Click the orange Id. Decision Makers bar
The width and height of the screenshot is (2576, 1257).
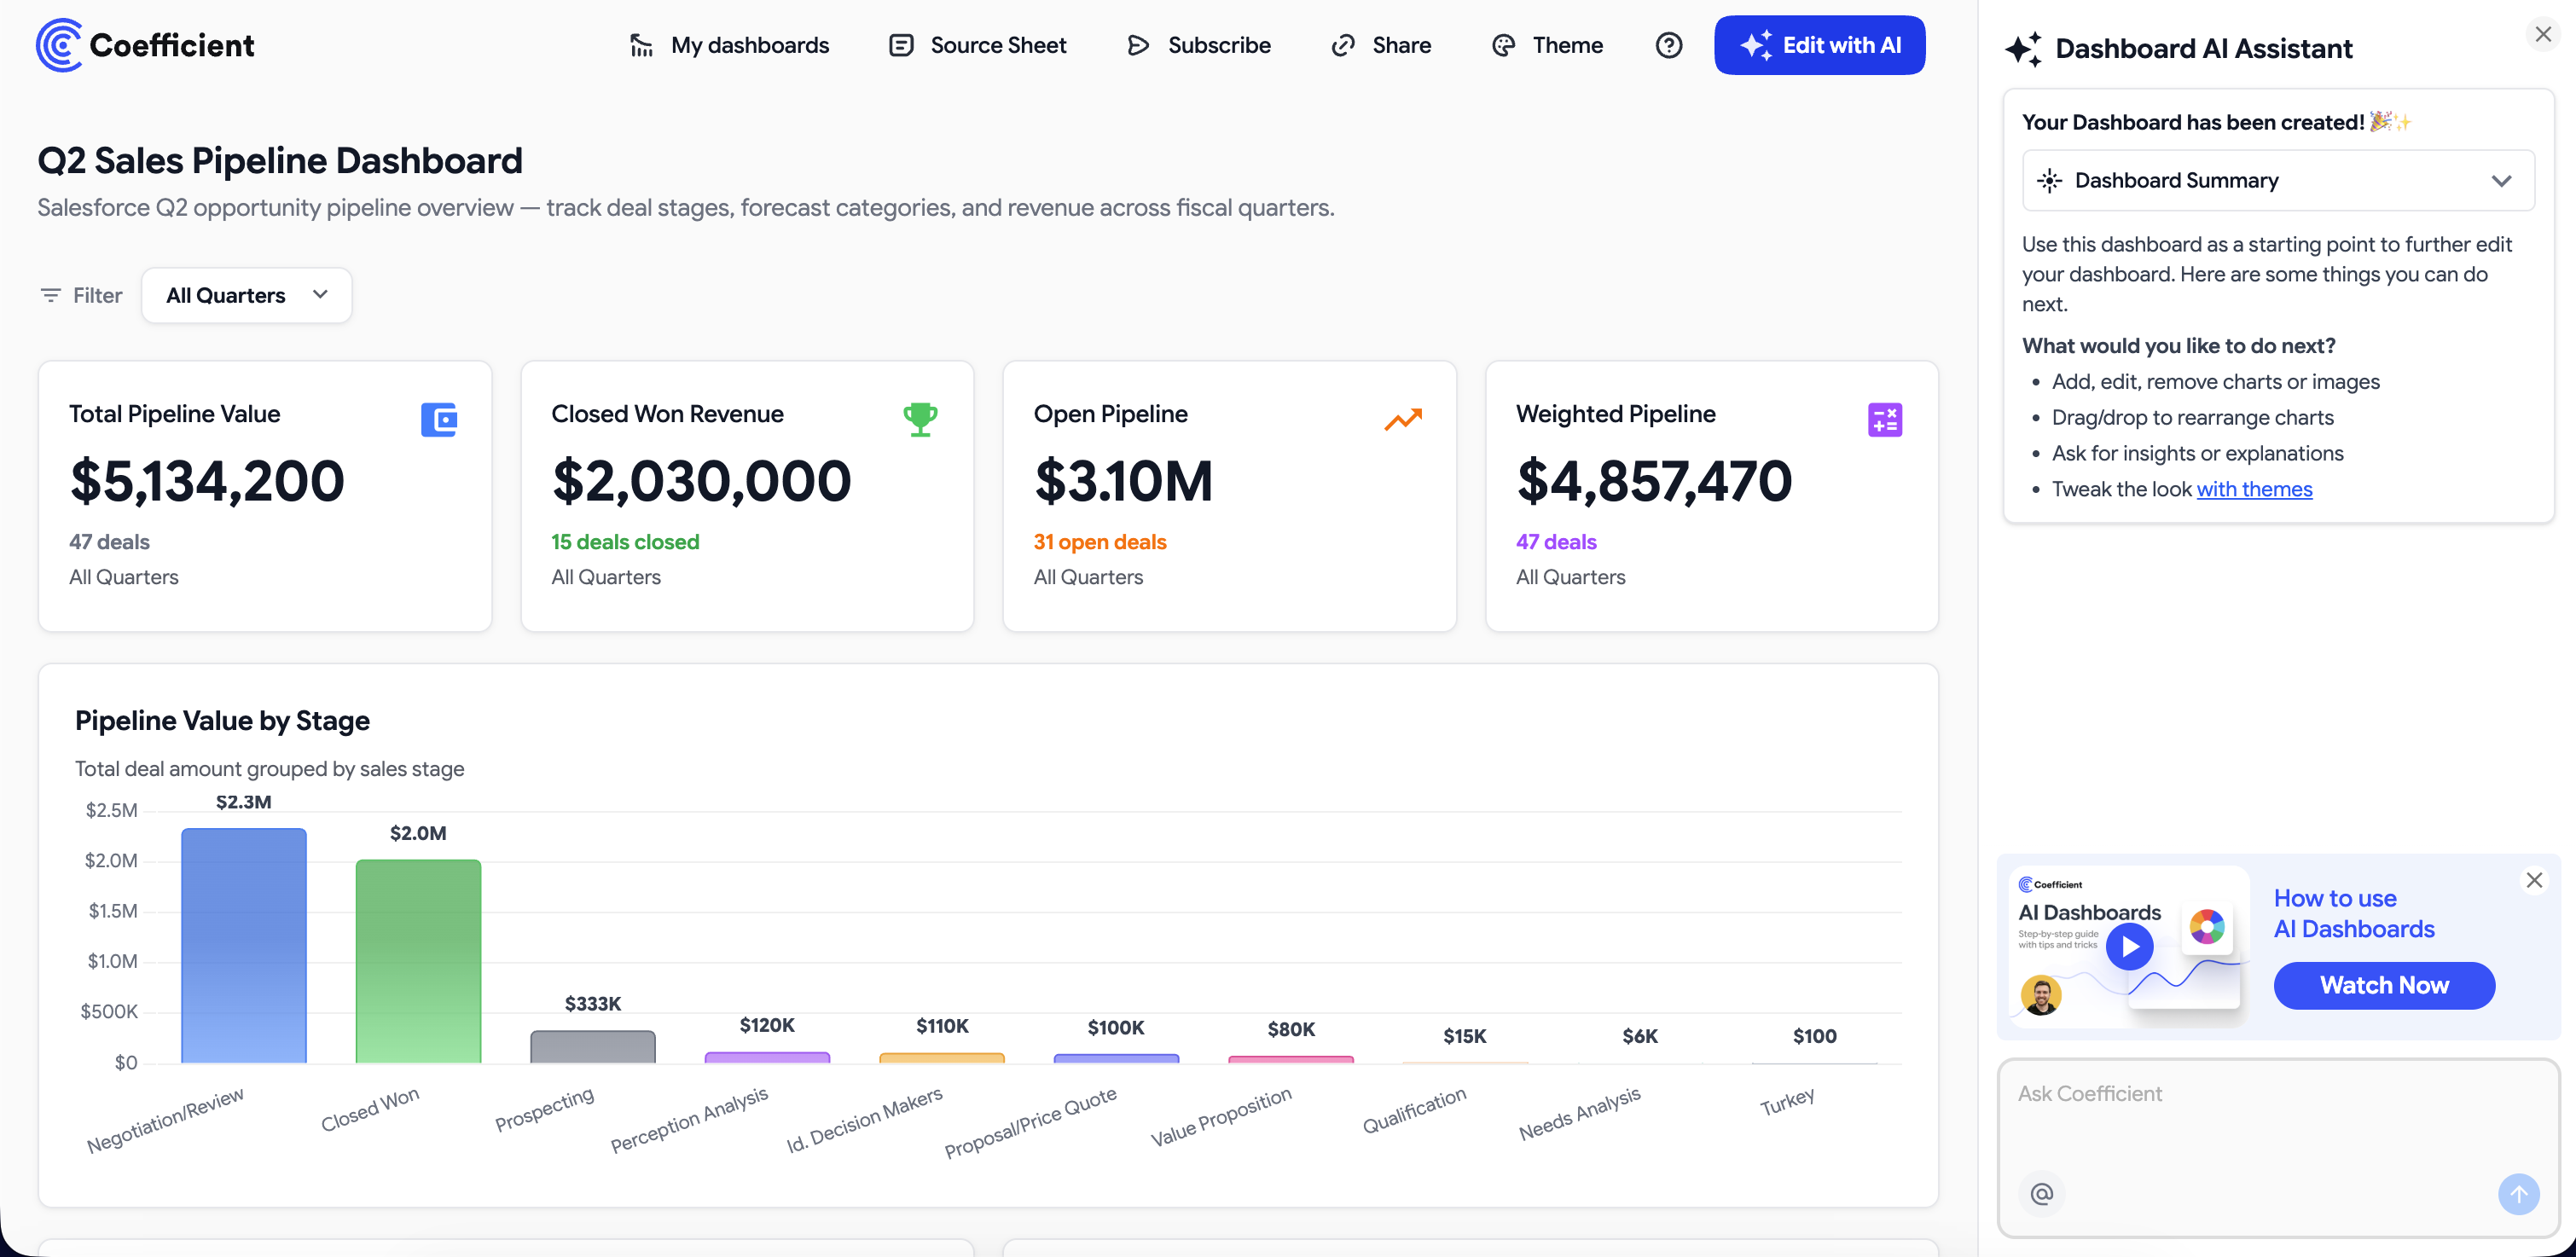pos(942,1057)
